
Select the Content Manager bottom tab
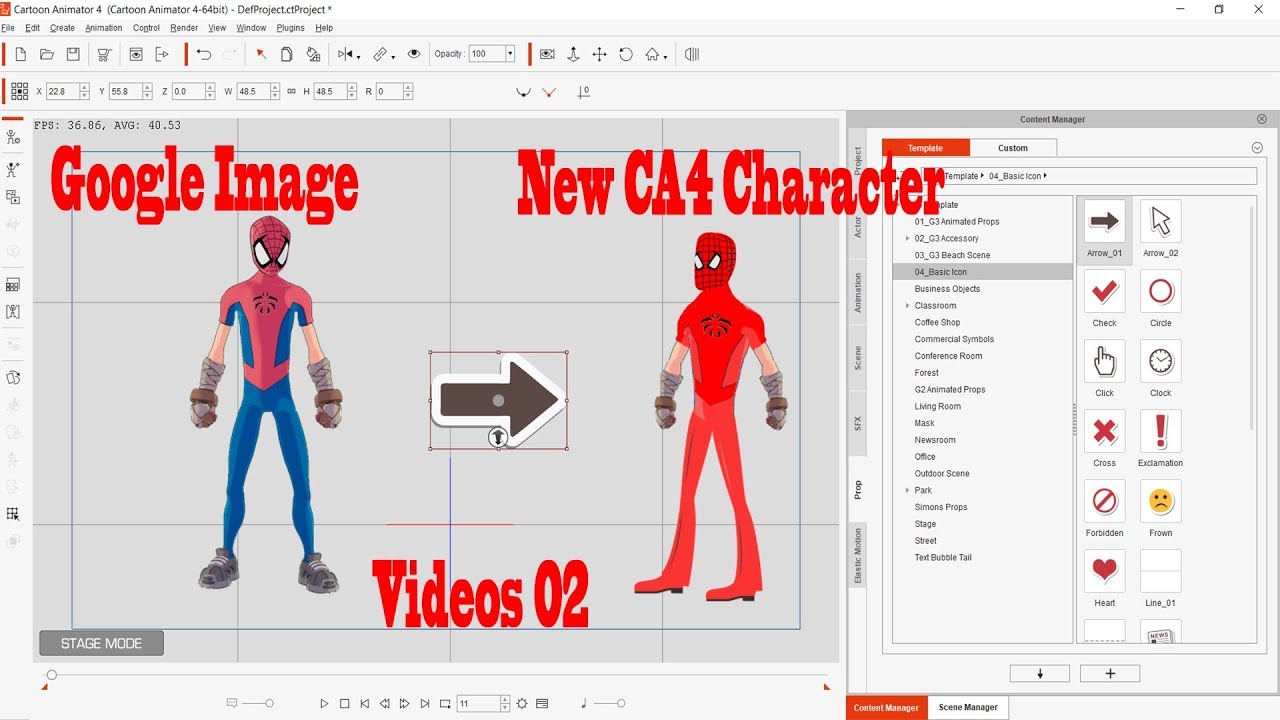tap(887, 708)
